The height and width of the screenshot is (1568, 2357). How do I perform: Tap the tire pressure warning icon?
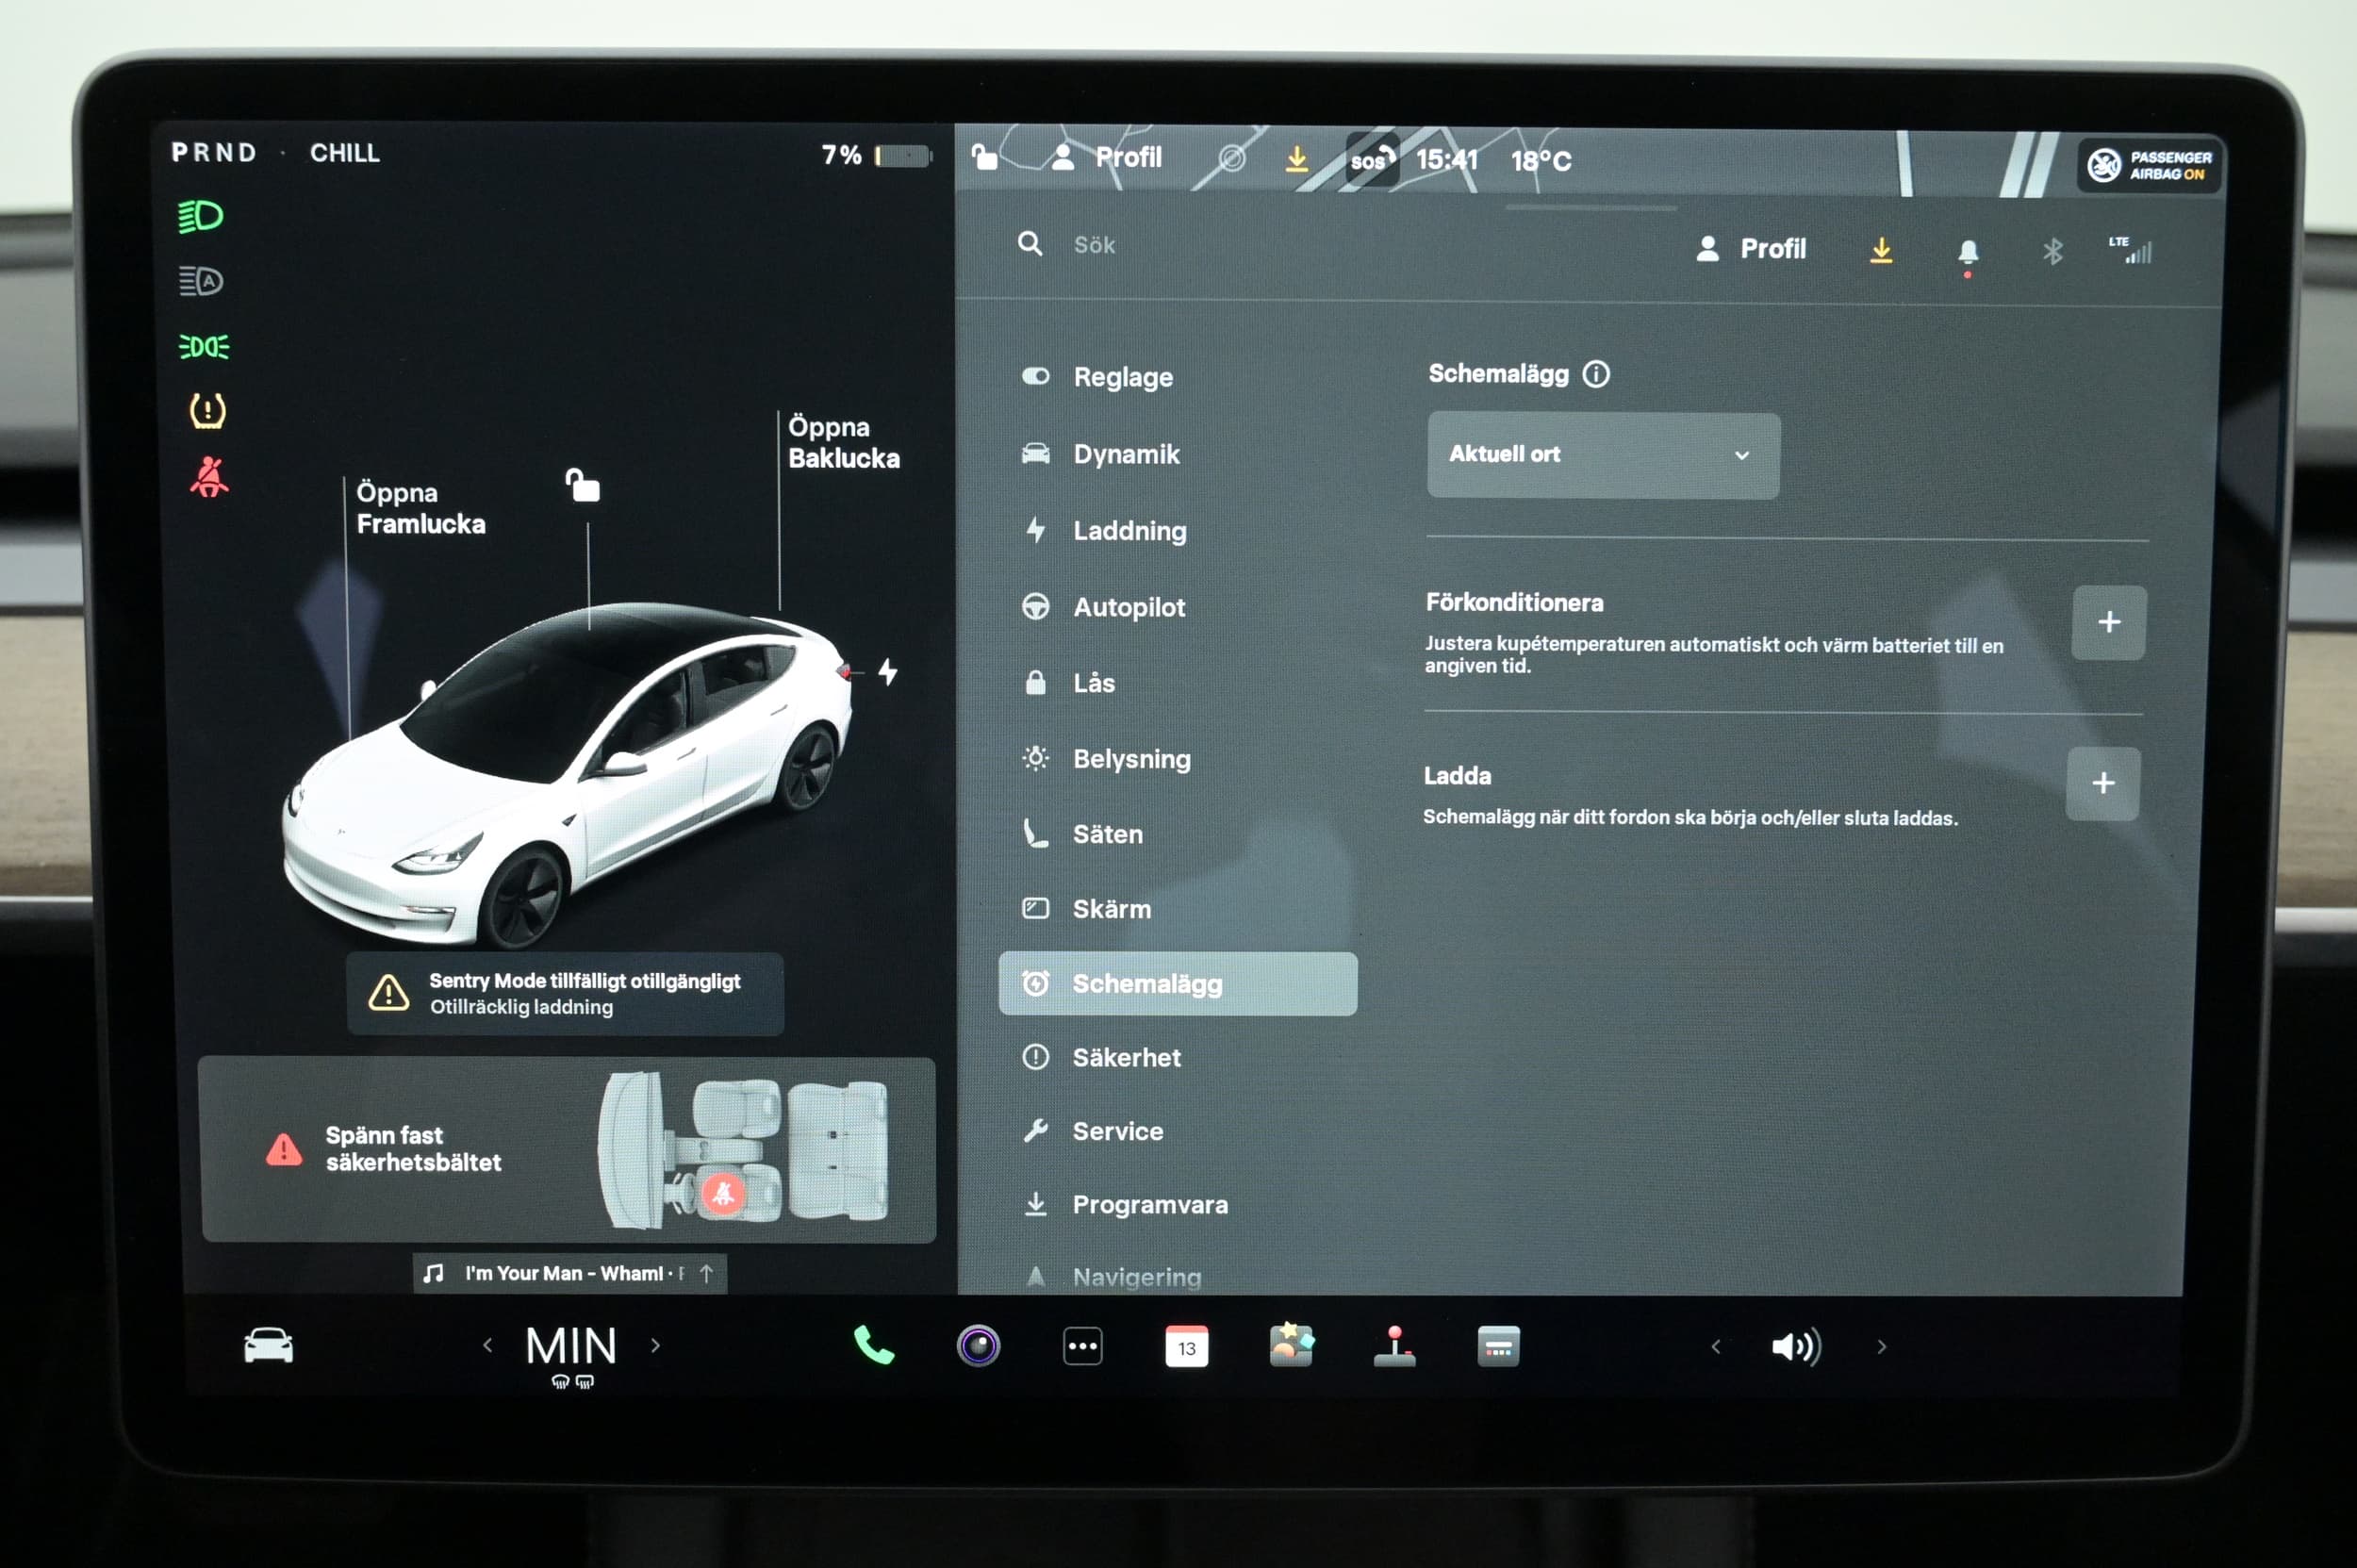(207, 410)
